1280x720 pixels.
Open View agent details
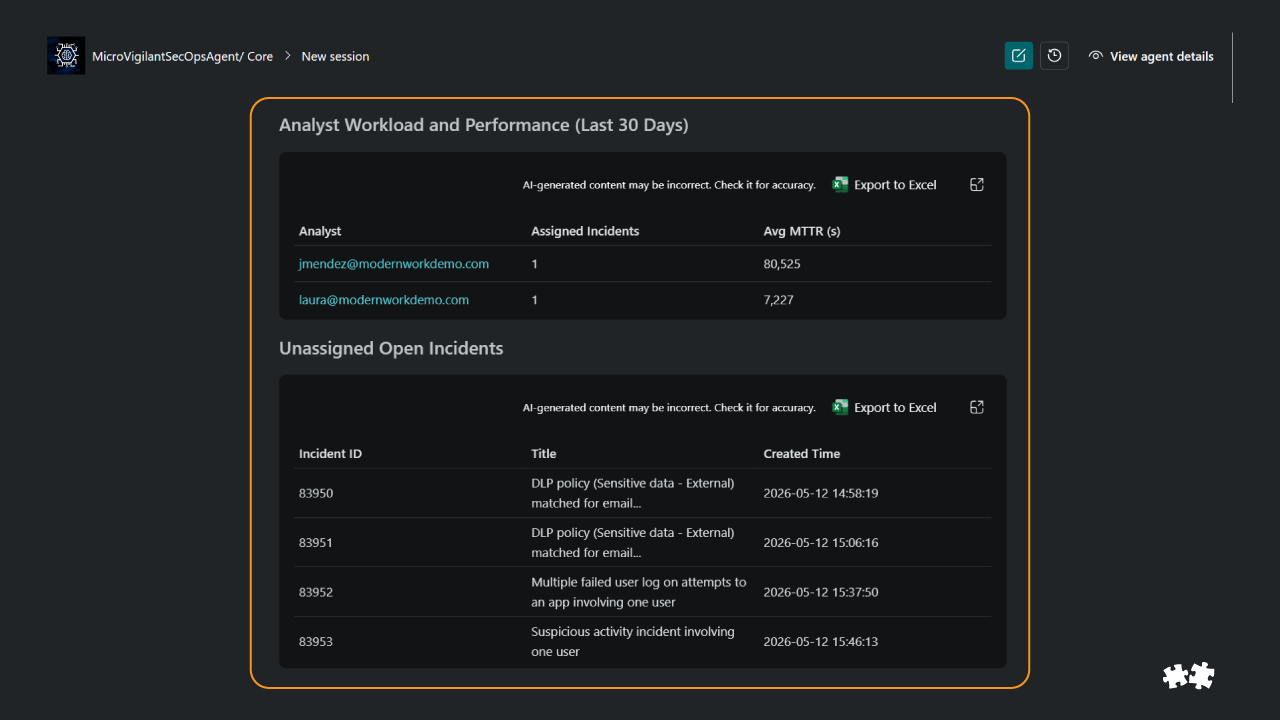pos(1151,56)
